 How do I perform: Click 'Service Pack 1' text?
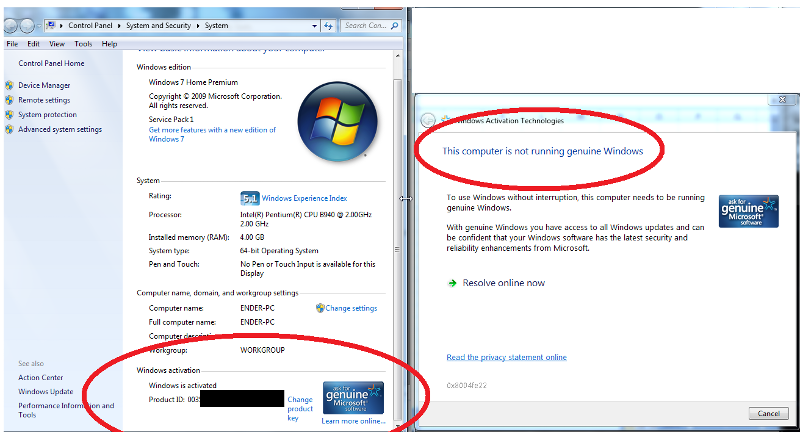tap(171, 119)
